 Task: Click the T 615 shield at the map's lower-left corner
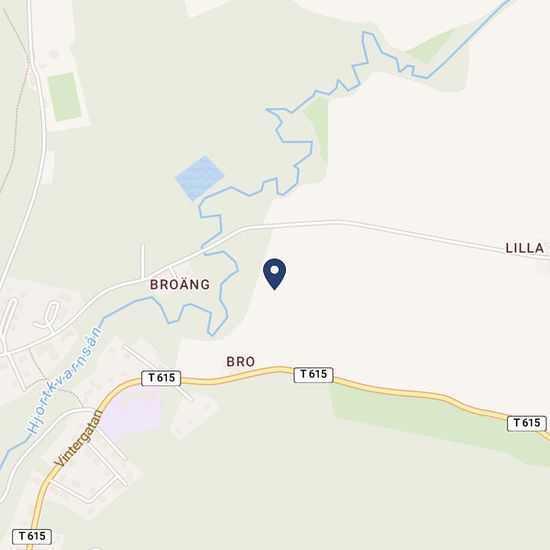tap(32, 536)
